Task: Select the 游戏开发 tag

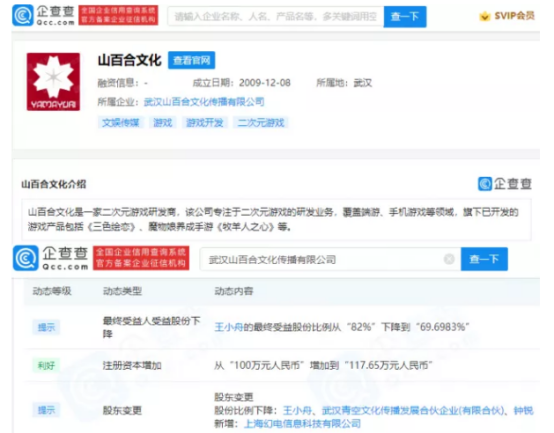Action: (x=205, y=123)
